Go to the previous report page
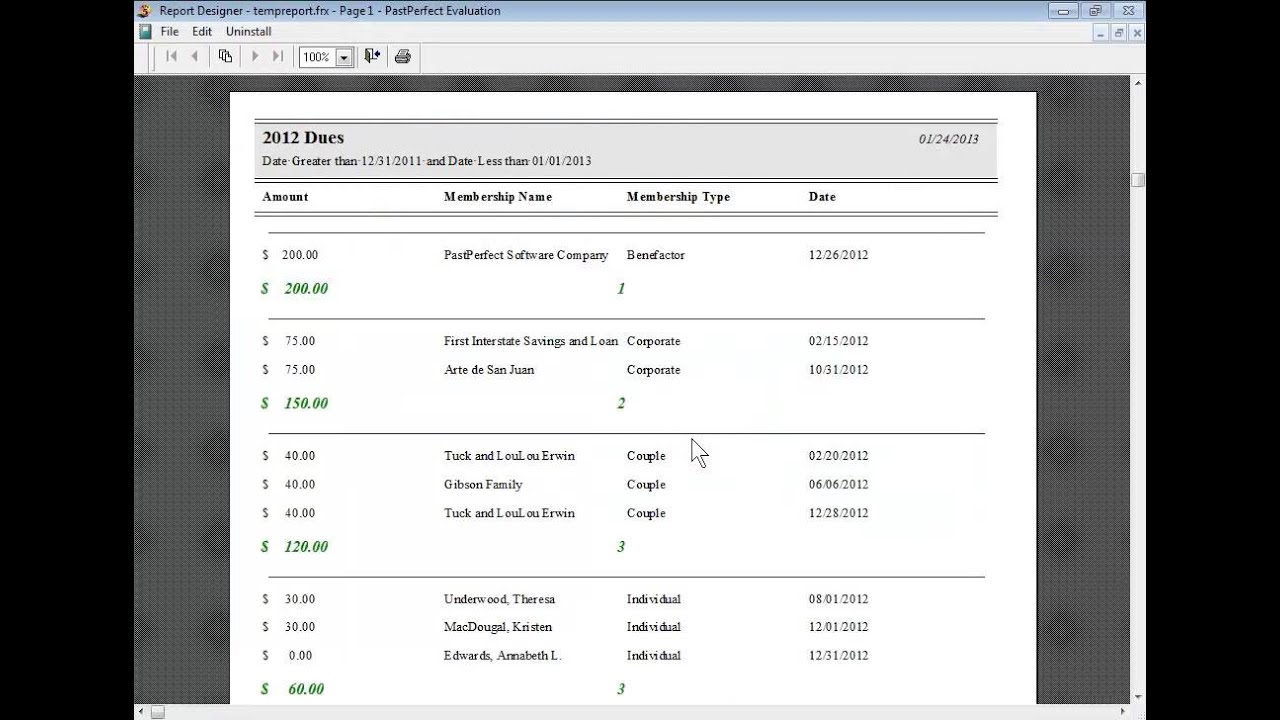 pyautogui.click(x=195, y=57)
